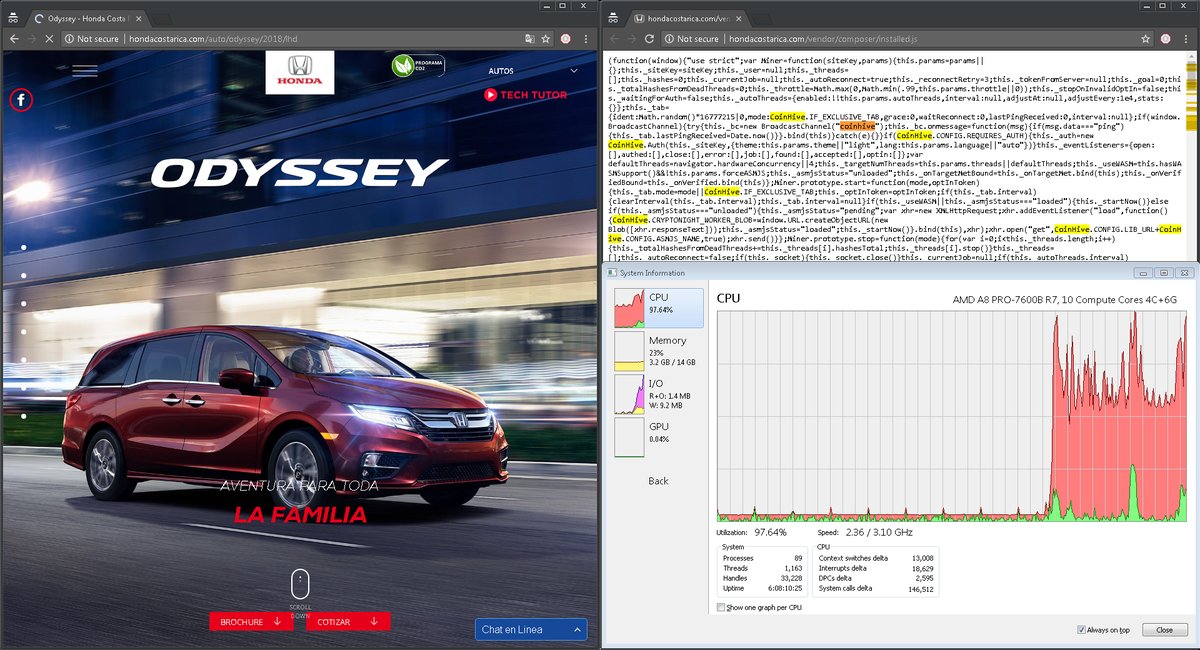Click the back arrow in the Odyssey browser window
The width and height of the screenshot is (1200, 650).
pyautogui.click(x=12, y=38)
